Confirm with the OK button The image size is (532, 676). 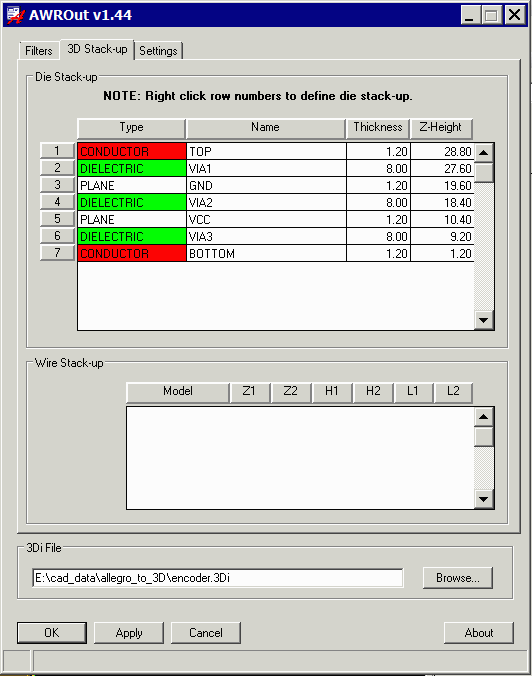coord(52,632)
